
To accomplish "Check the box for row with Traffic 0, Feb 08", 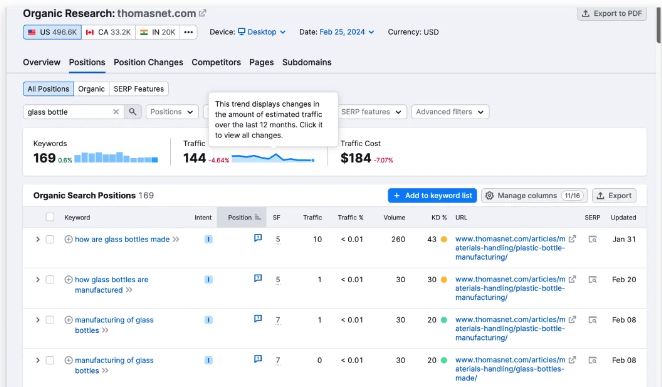I will click(x=50, y=360).
